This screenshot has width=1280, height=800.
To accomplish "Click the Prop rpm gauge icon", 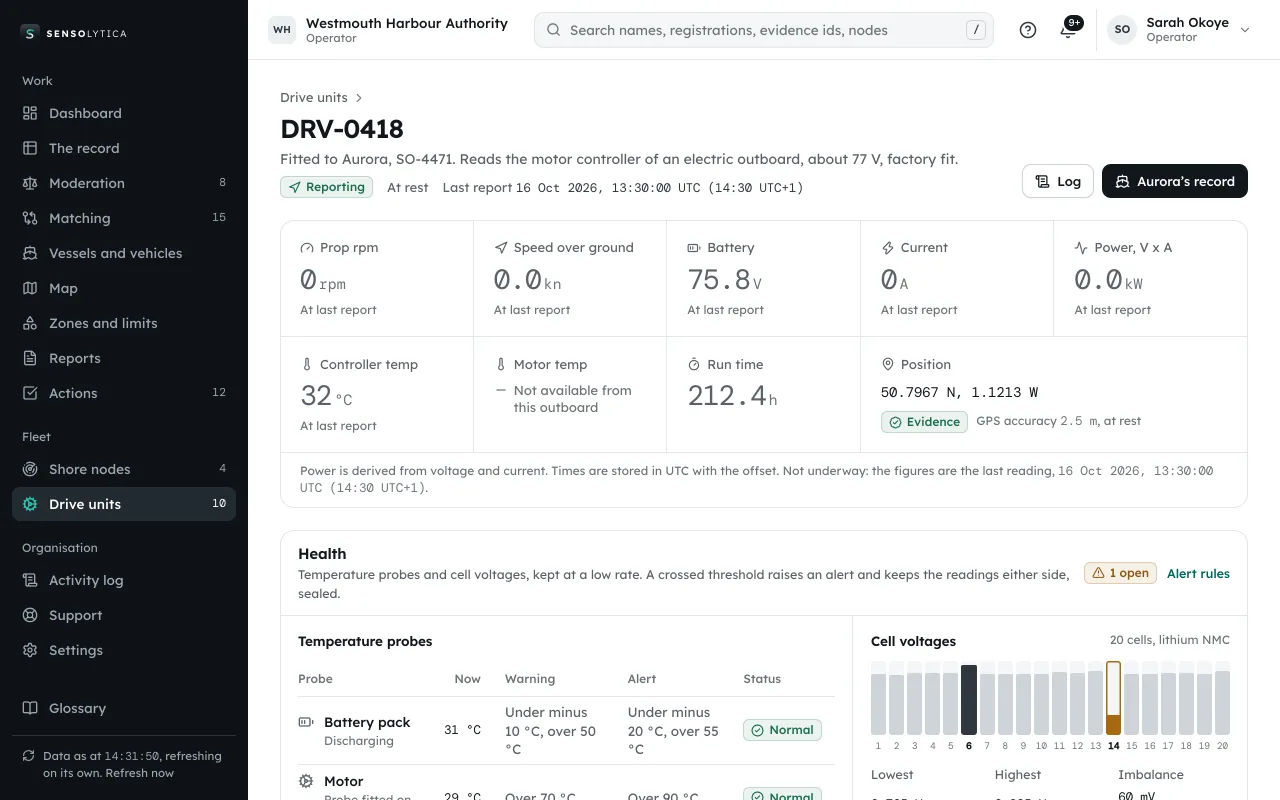I will (307, 248).
